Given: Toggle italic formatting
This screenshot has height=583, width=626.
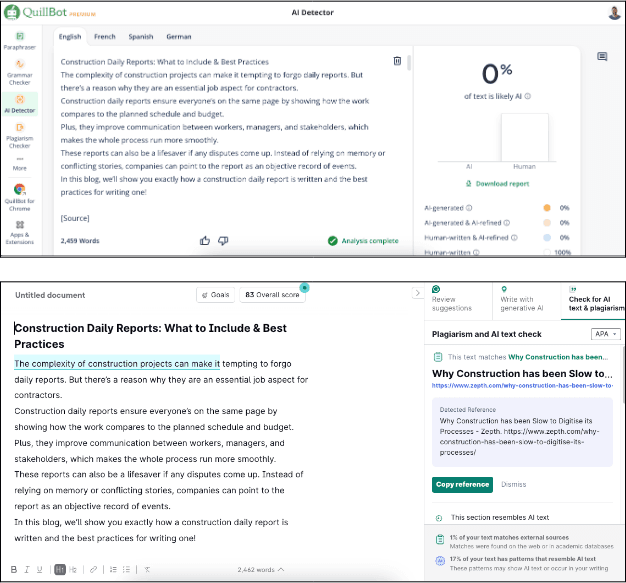Looking at the screenshot, I should click(x=27, y=569).
